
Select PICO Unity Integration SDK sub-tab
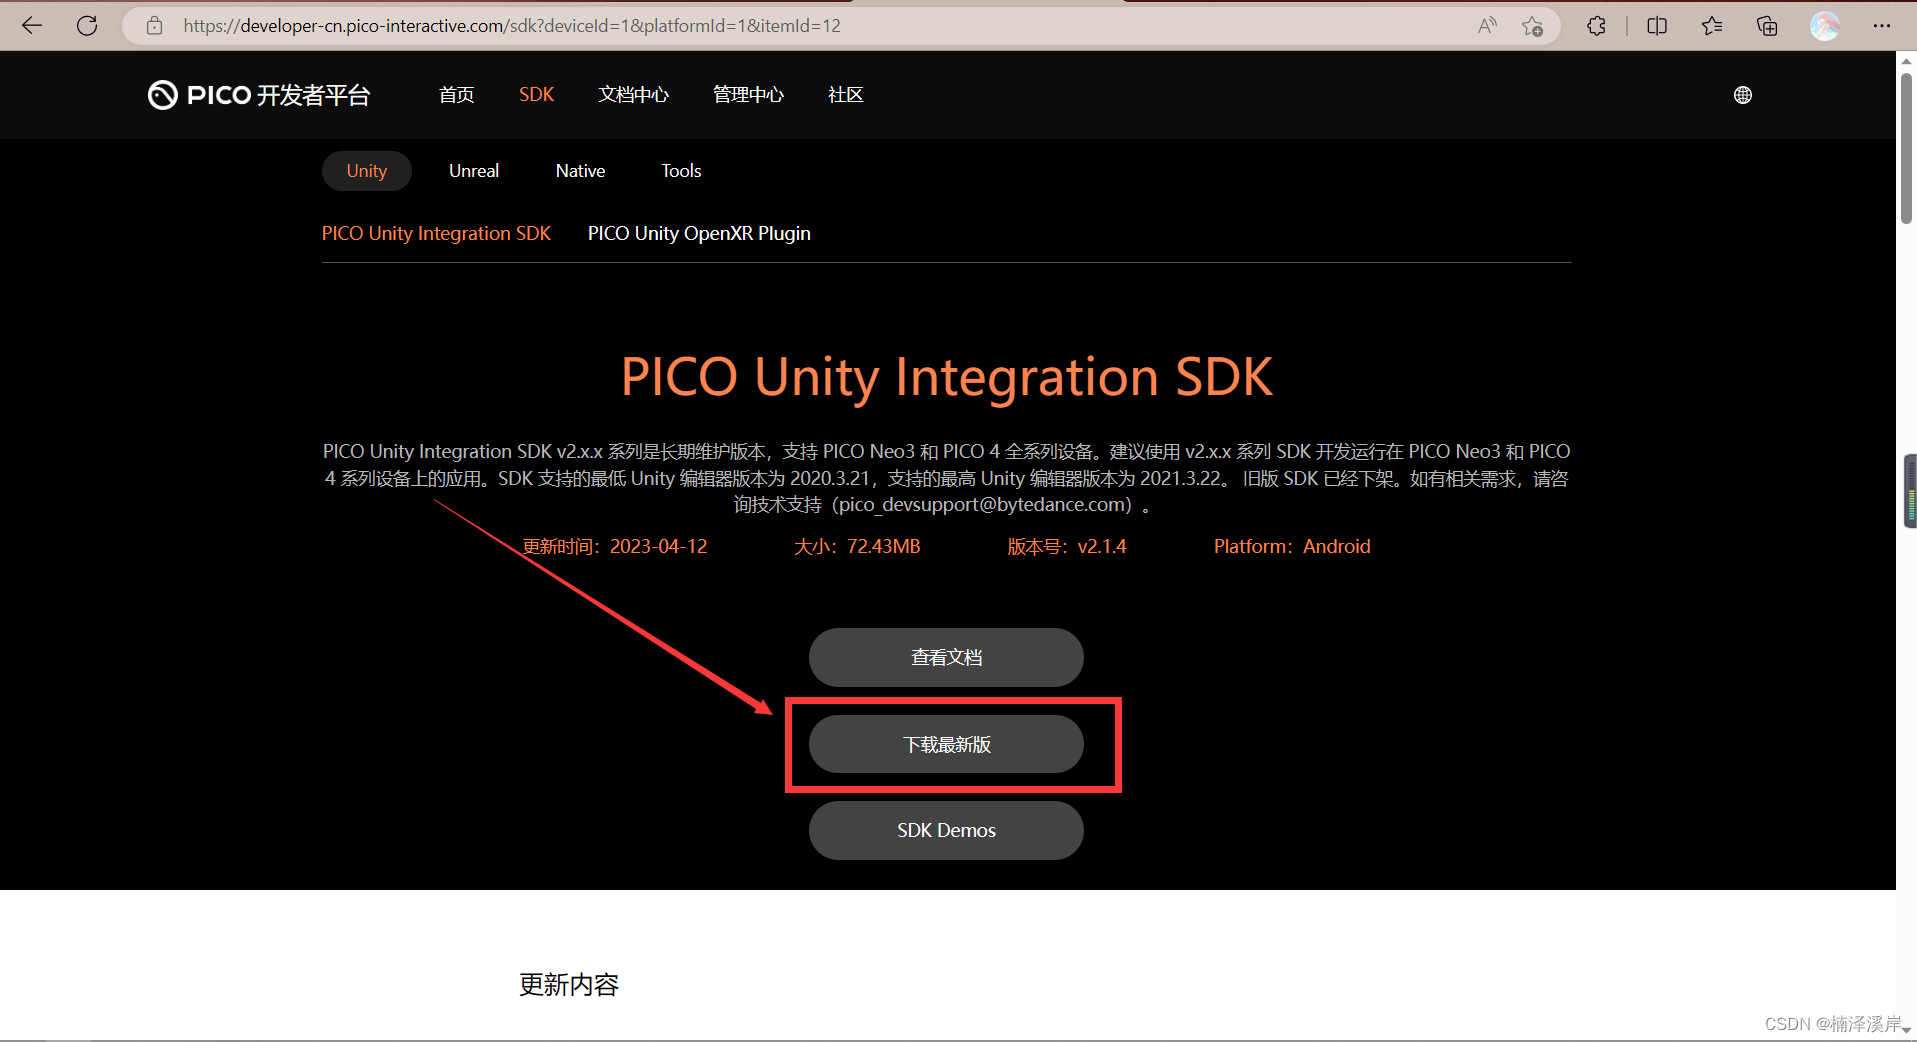tap(436, 233)
